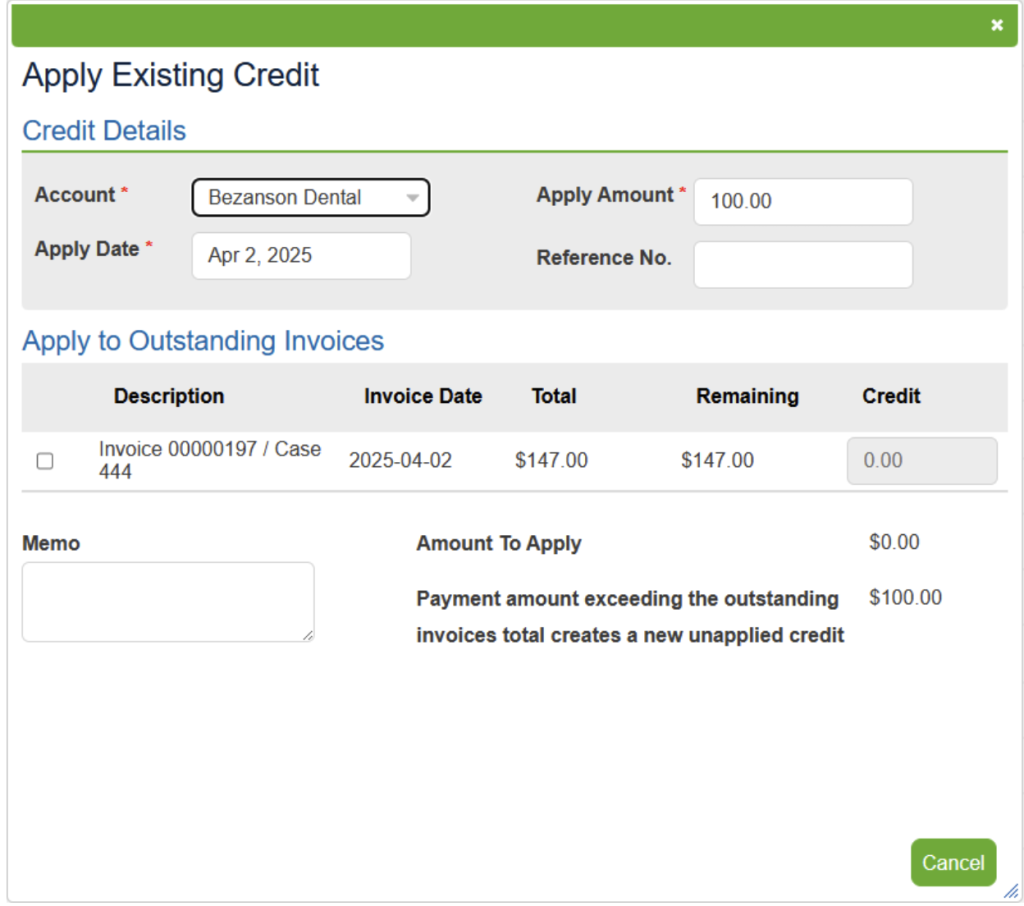1024x906 pixels.
Task: Click the dialog resize grip in bottom corner
Action: [1010, 891]
